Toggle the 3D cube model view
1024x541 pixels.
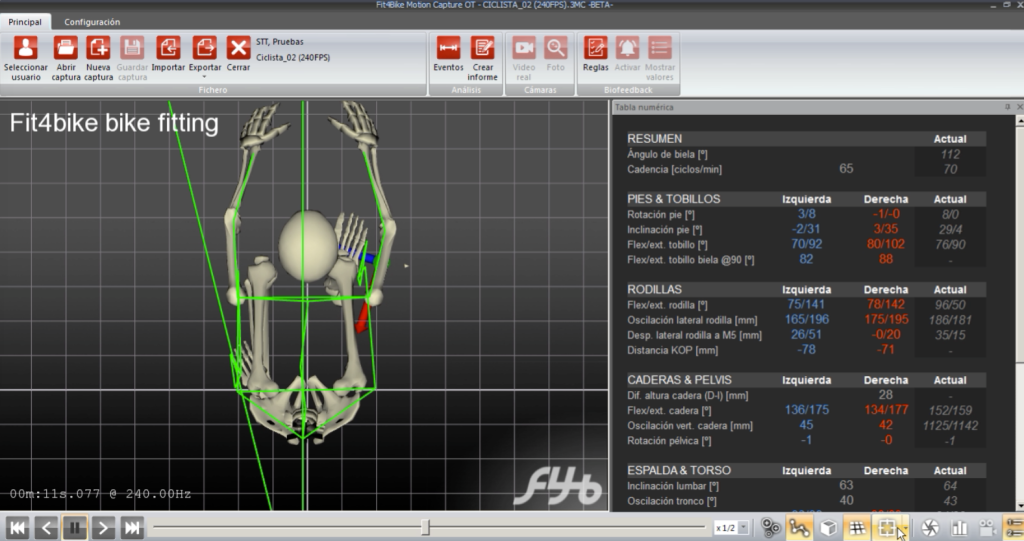point(828,527)
